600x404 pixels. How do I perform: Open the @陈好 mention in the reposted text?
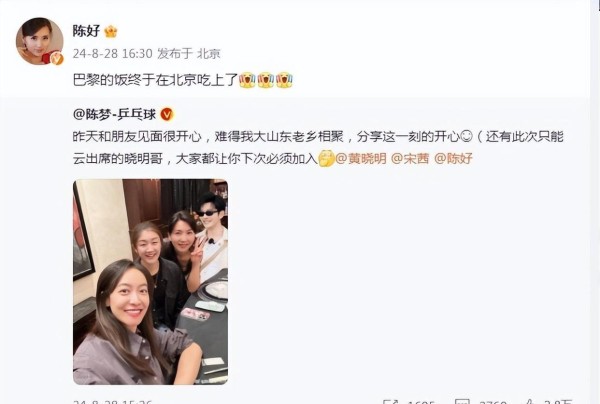pos(453,158)
